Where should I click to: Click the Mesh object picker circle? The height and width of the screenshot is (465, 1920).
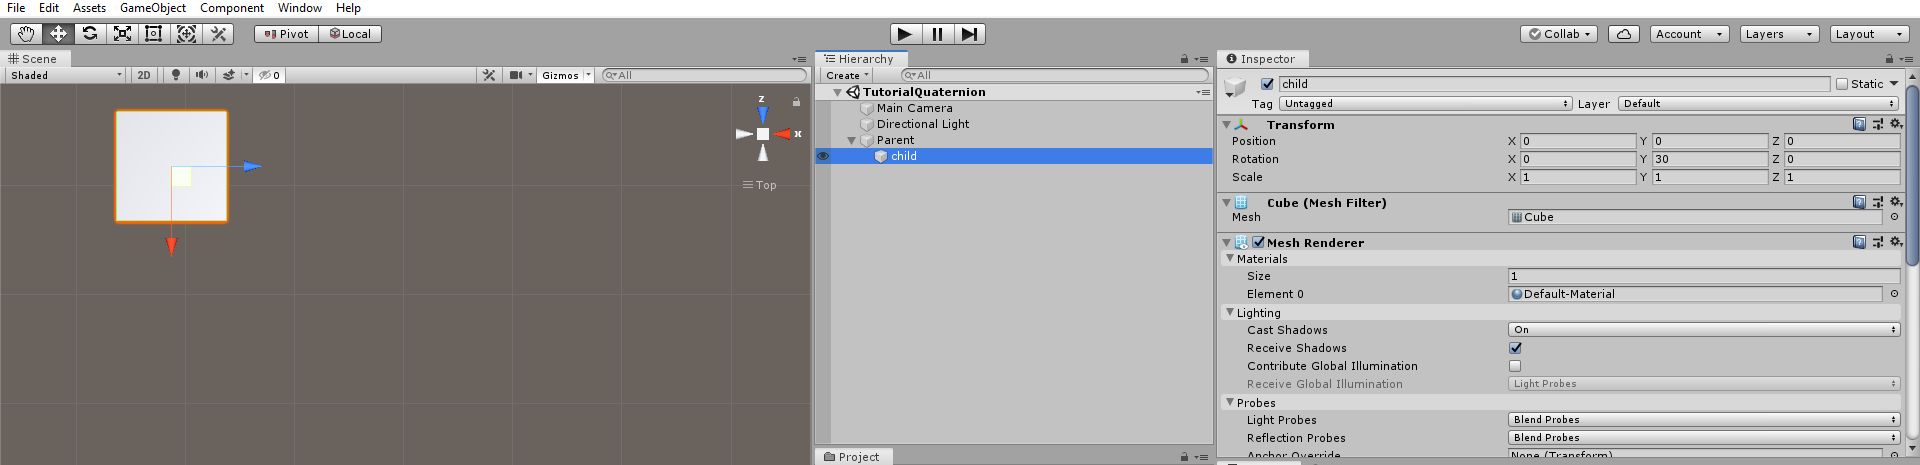[1894, 217]
